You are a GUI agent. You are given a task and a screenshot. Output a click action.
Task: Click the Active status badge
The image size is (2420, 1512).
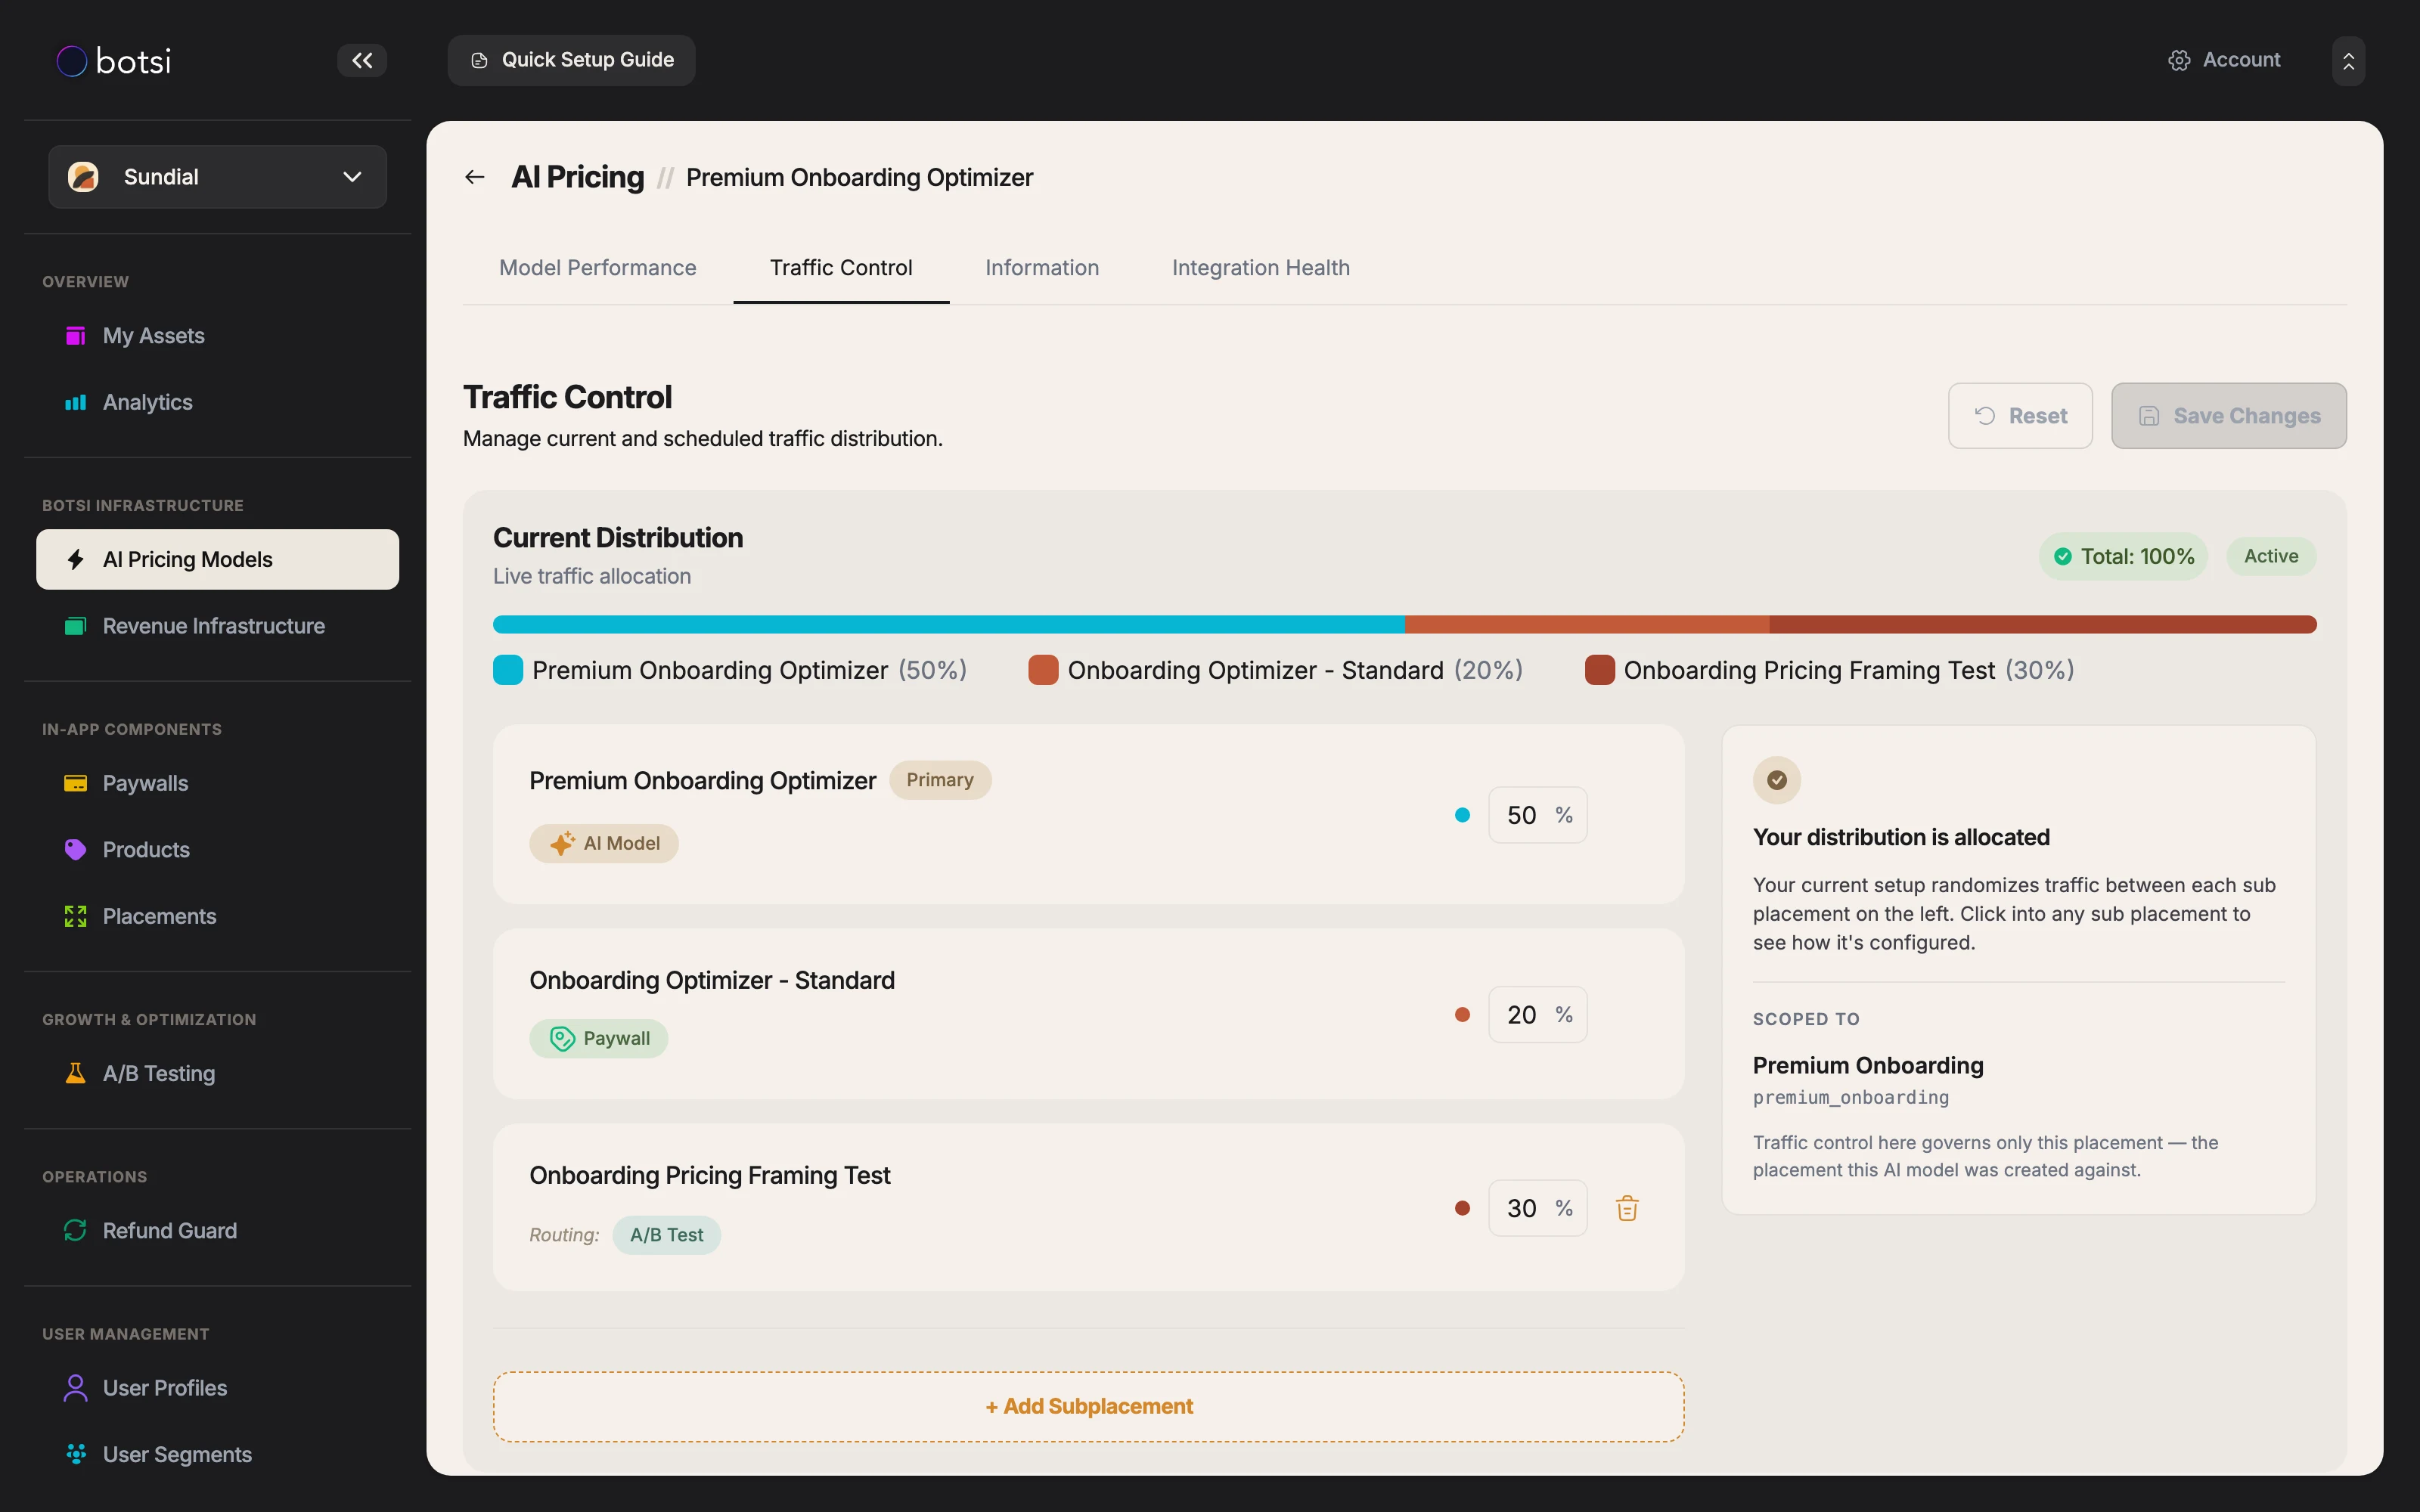tap(2271, 556)
